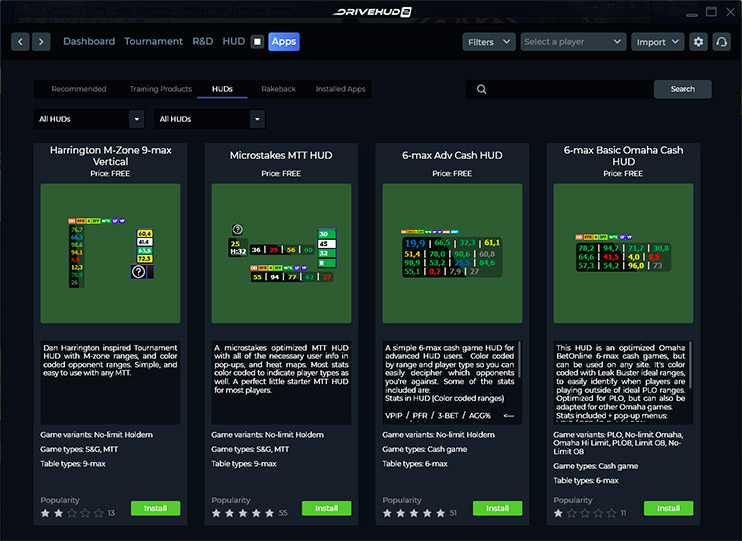Click the search magnifier icon
742x541 pixels.
coord(481,89)
